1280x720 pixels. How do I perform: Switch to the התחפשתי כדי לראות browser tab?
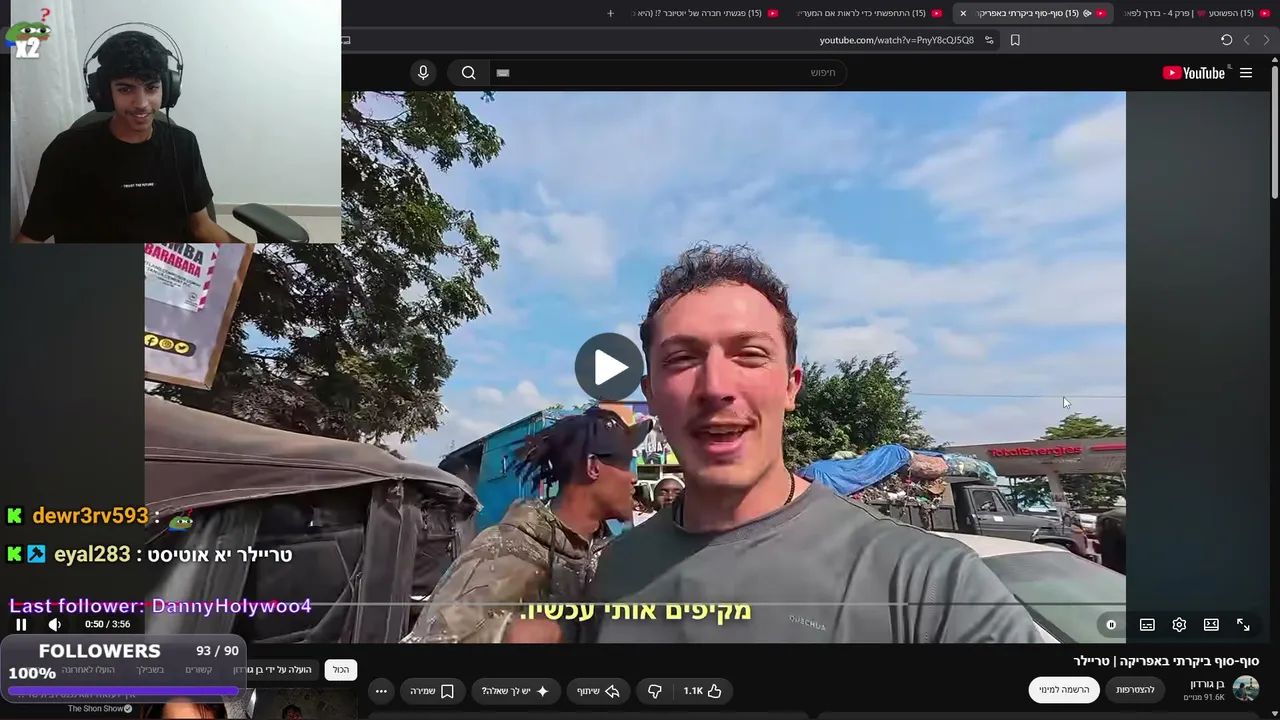tap(870, 13)
